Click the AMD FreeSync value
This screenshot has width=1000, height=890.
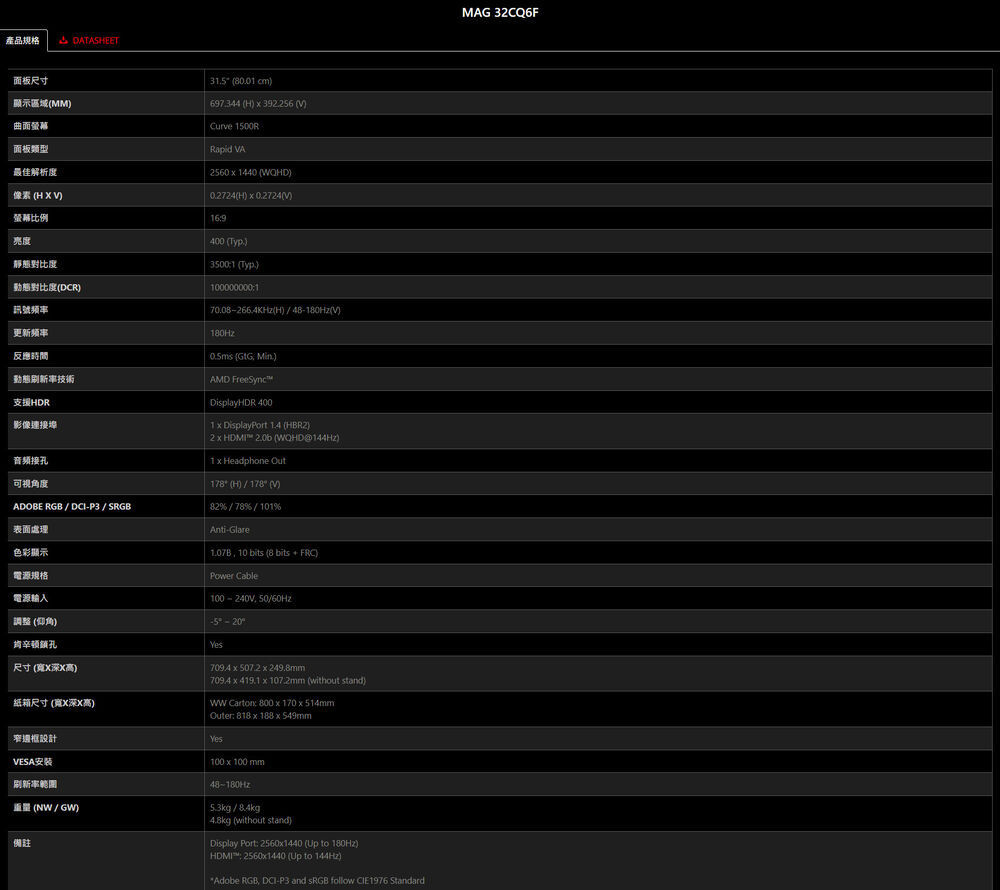tap(241, 379)
